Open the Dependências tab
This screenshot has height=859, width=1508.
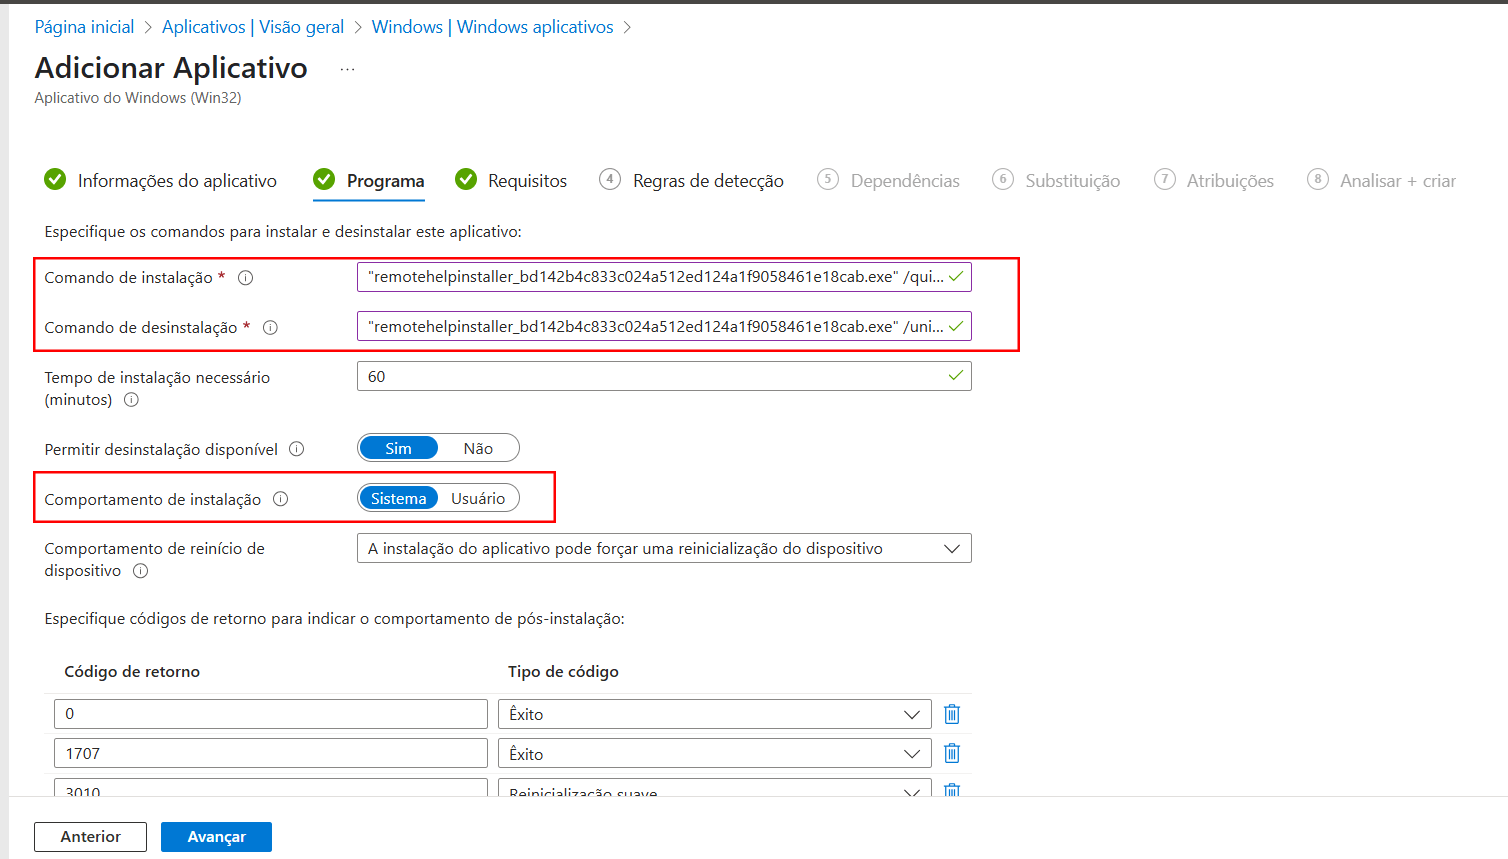pyautogui.click(x=889, y=180)
